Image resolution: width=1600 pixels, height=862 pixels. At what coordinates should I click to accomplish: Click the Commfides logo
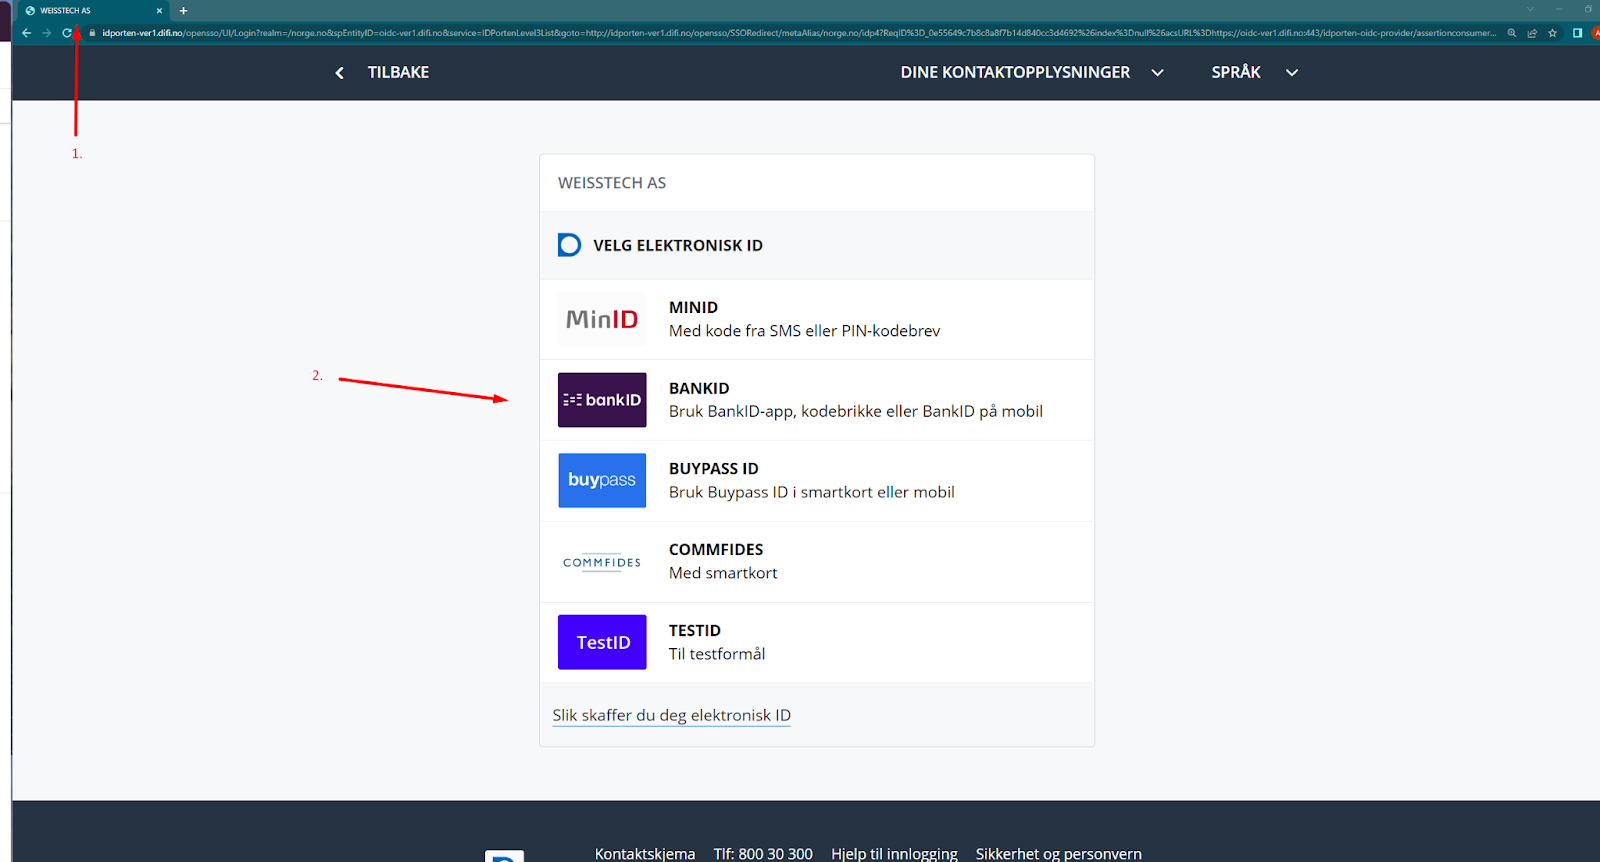pyautogui.click(x=602, y=562)
